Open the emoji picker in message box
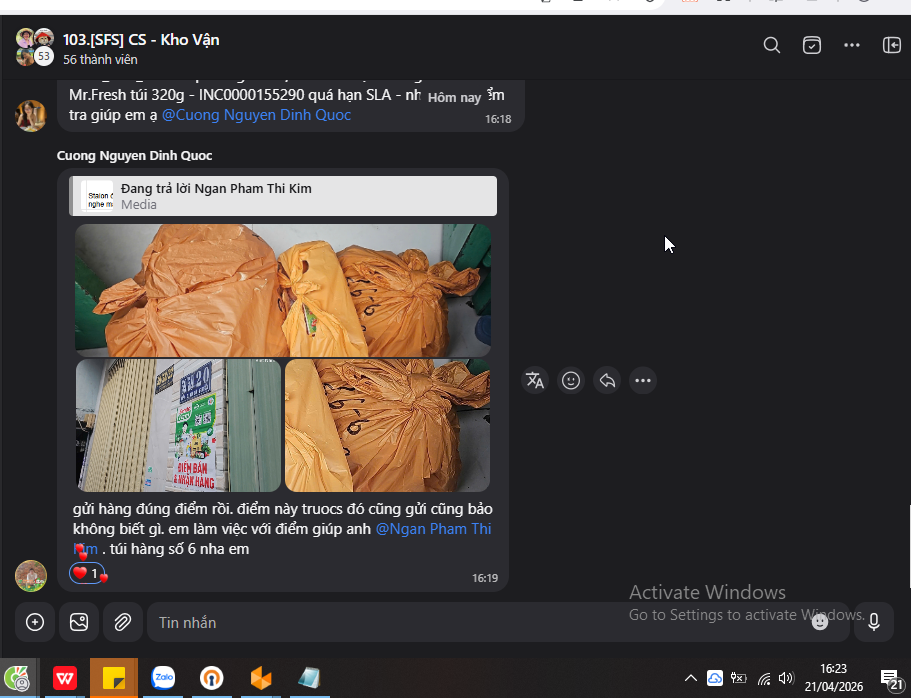The image size is (911, 698). pyautogui.click(x=820, y=622)
